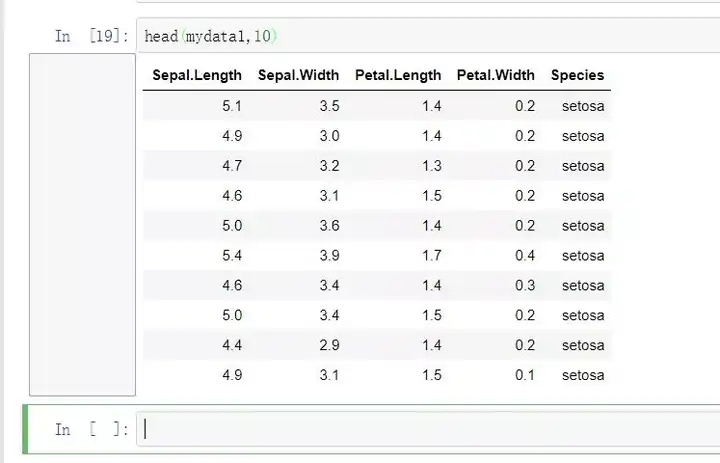Select the Sepal.Length value 5.1
720x463 pixels.
(231, 106)
